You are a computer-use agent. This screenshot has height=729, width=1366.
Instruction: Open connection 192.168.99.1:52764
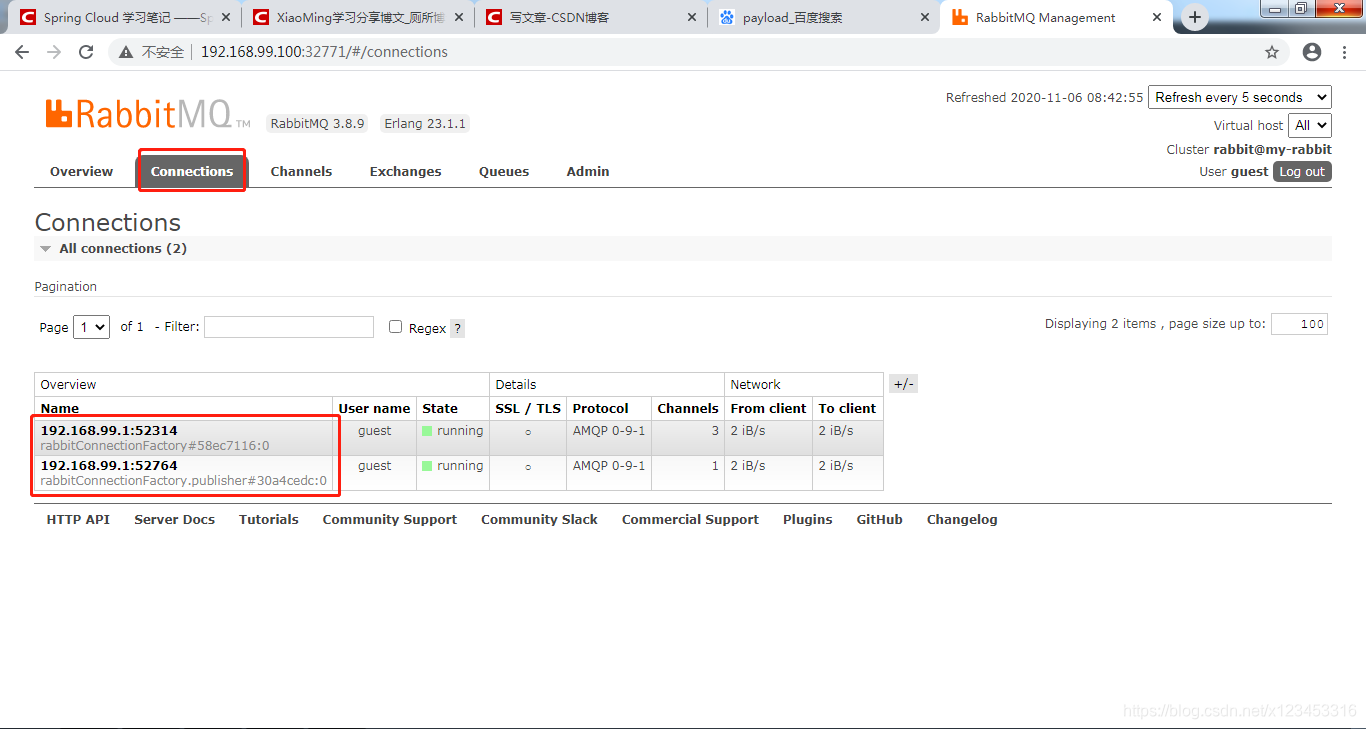coord(109,466)
